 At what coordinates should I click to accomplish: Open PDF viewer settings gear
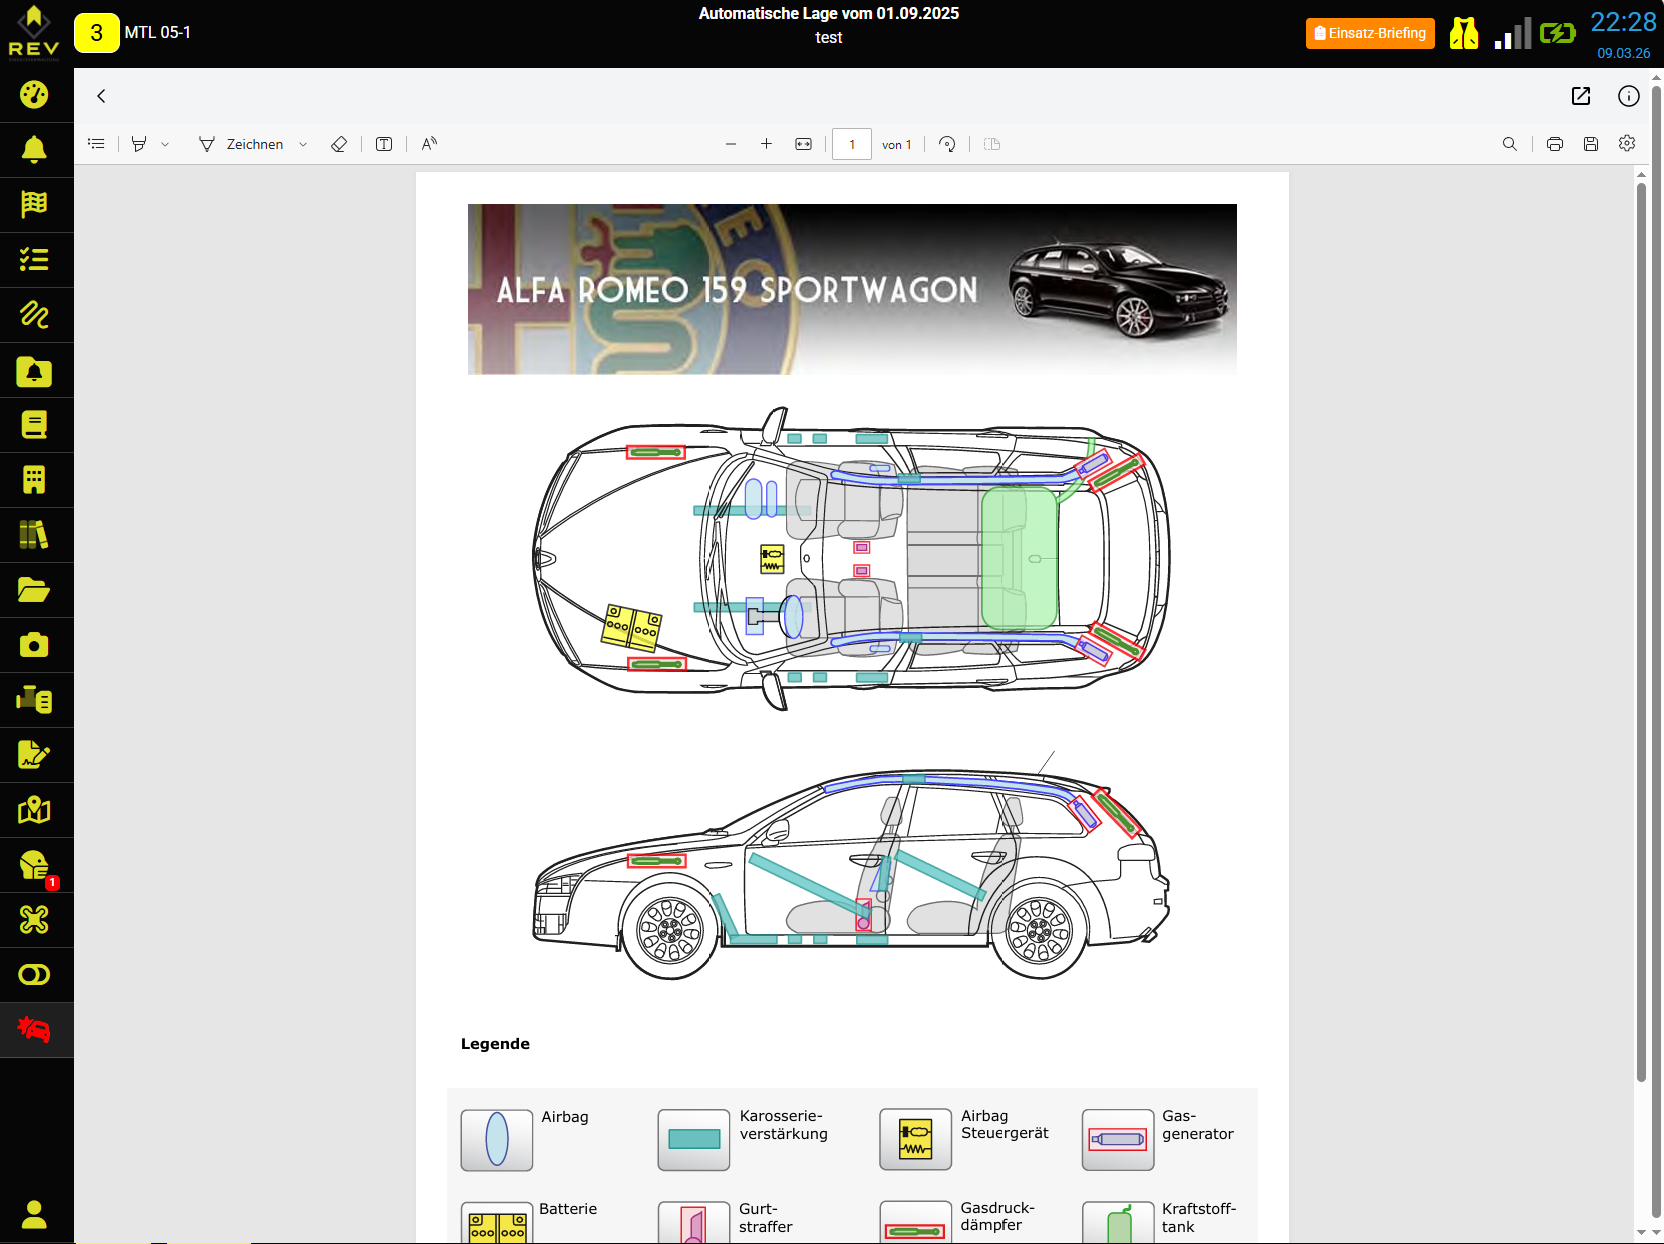click(1627, 144)
